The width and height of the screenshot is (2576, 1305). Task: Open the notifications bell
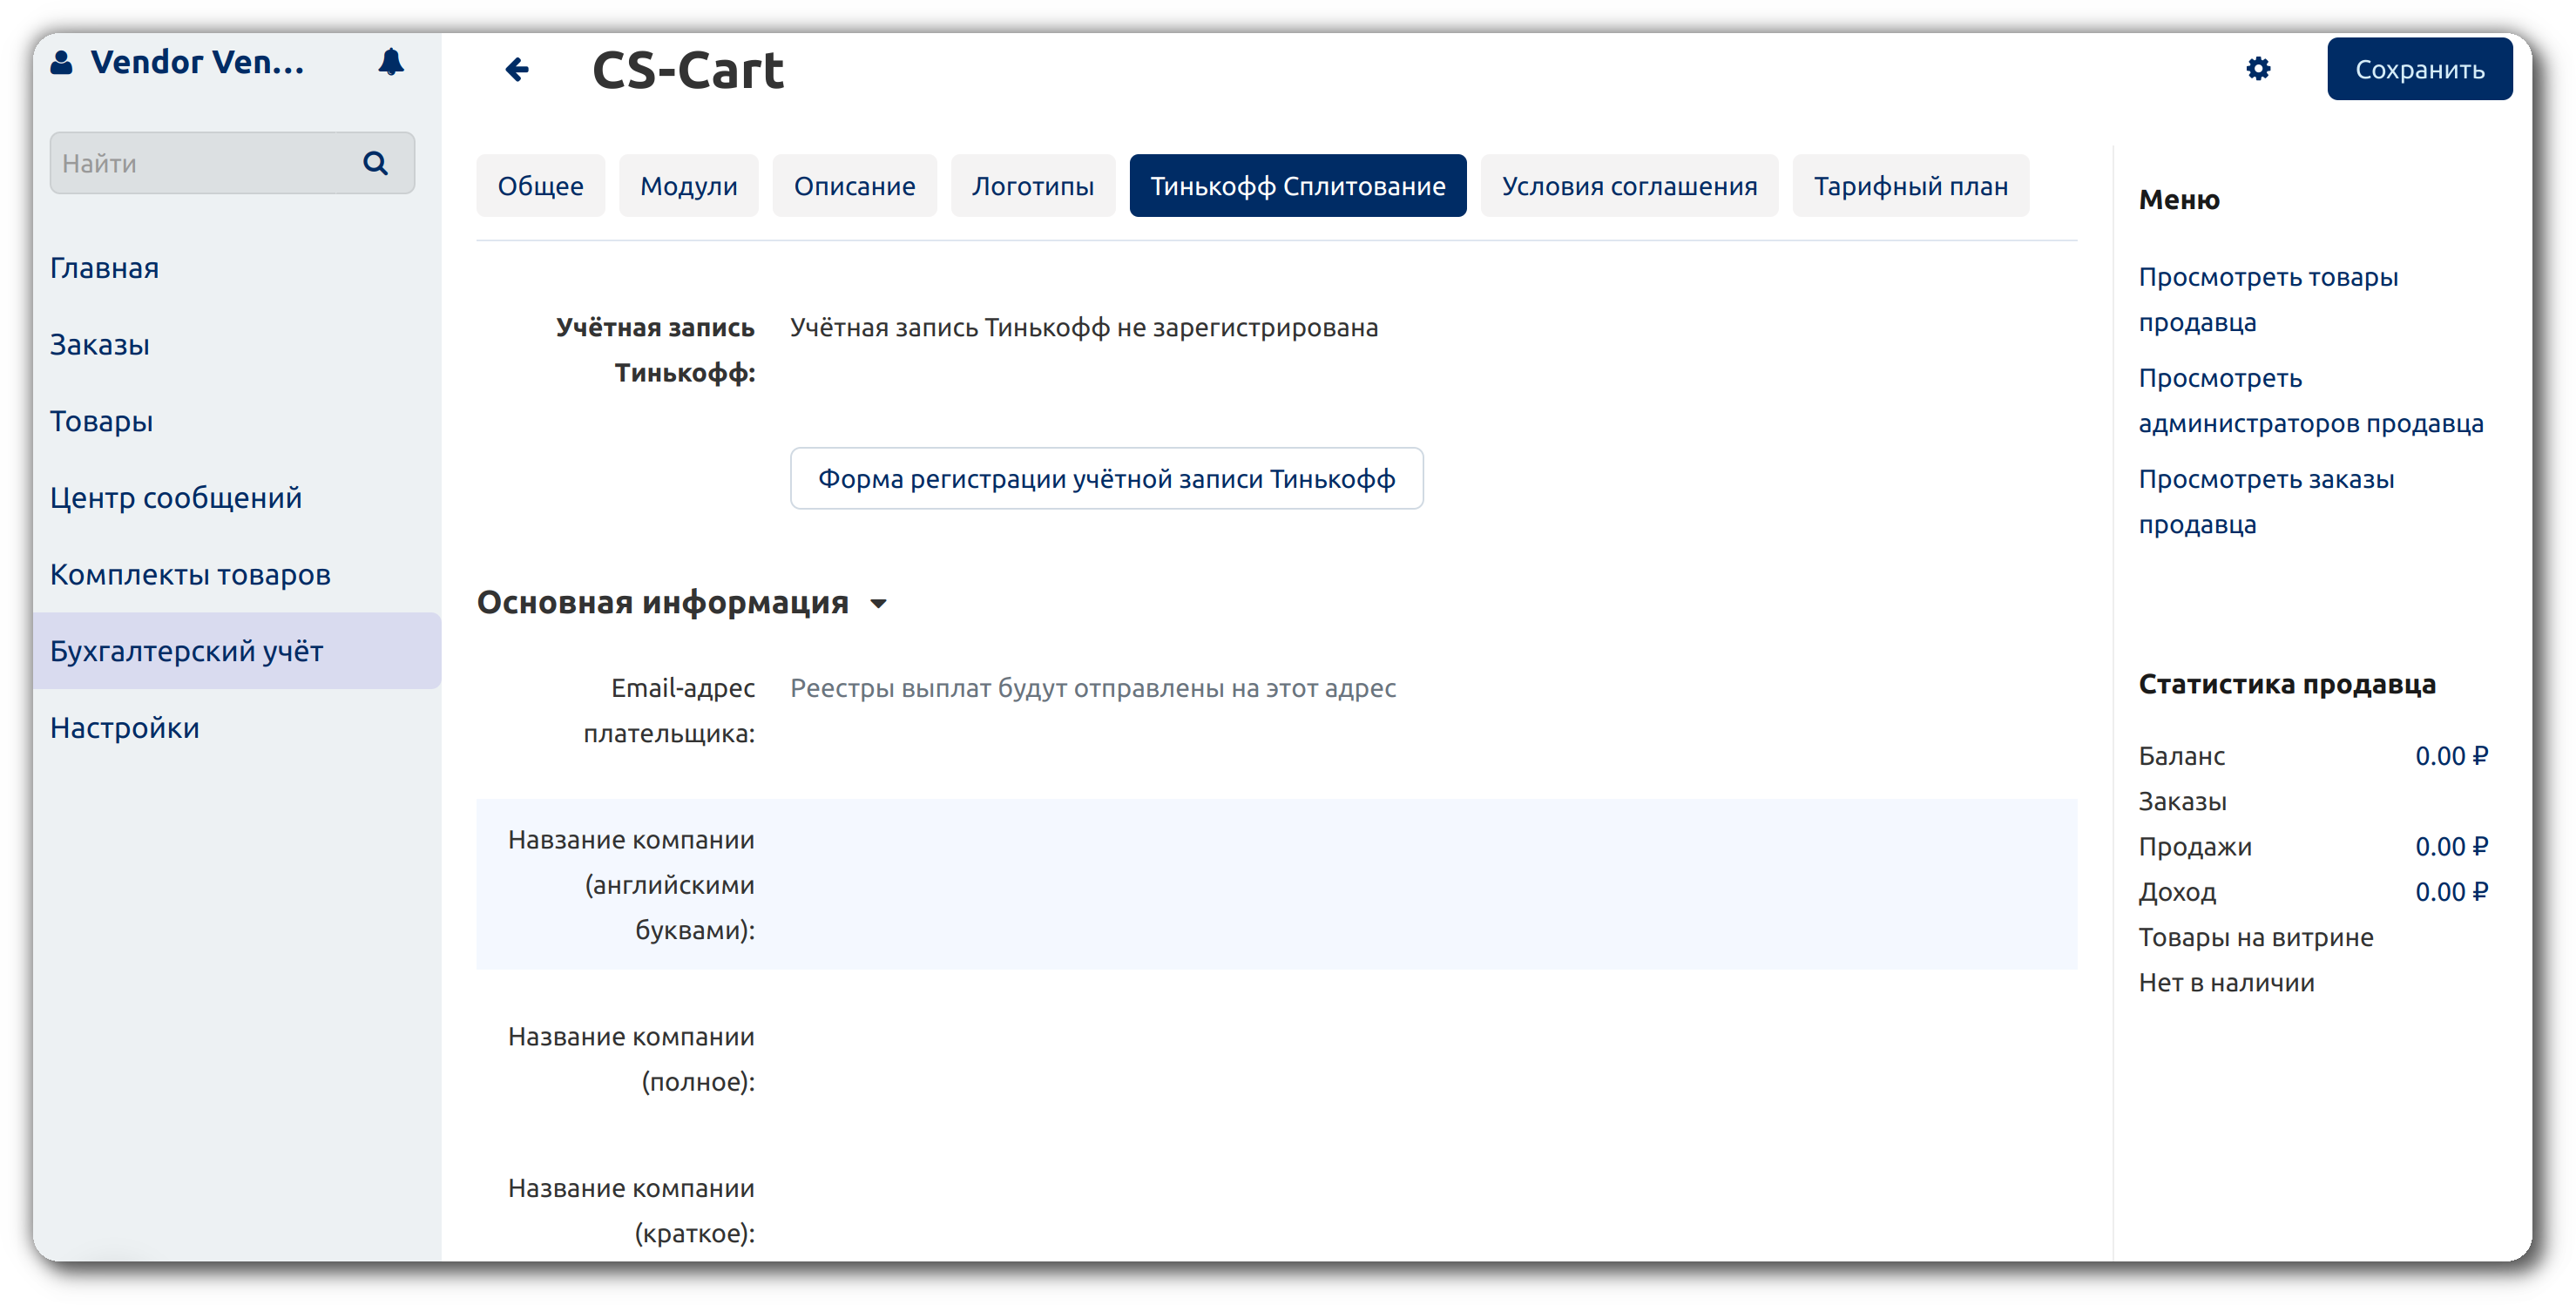click(391, 62)
